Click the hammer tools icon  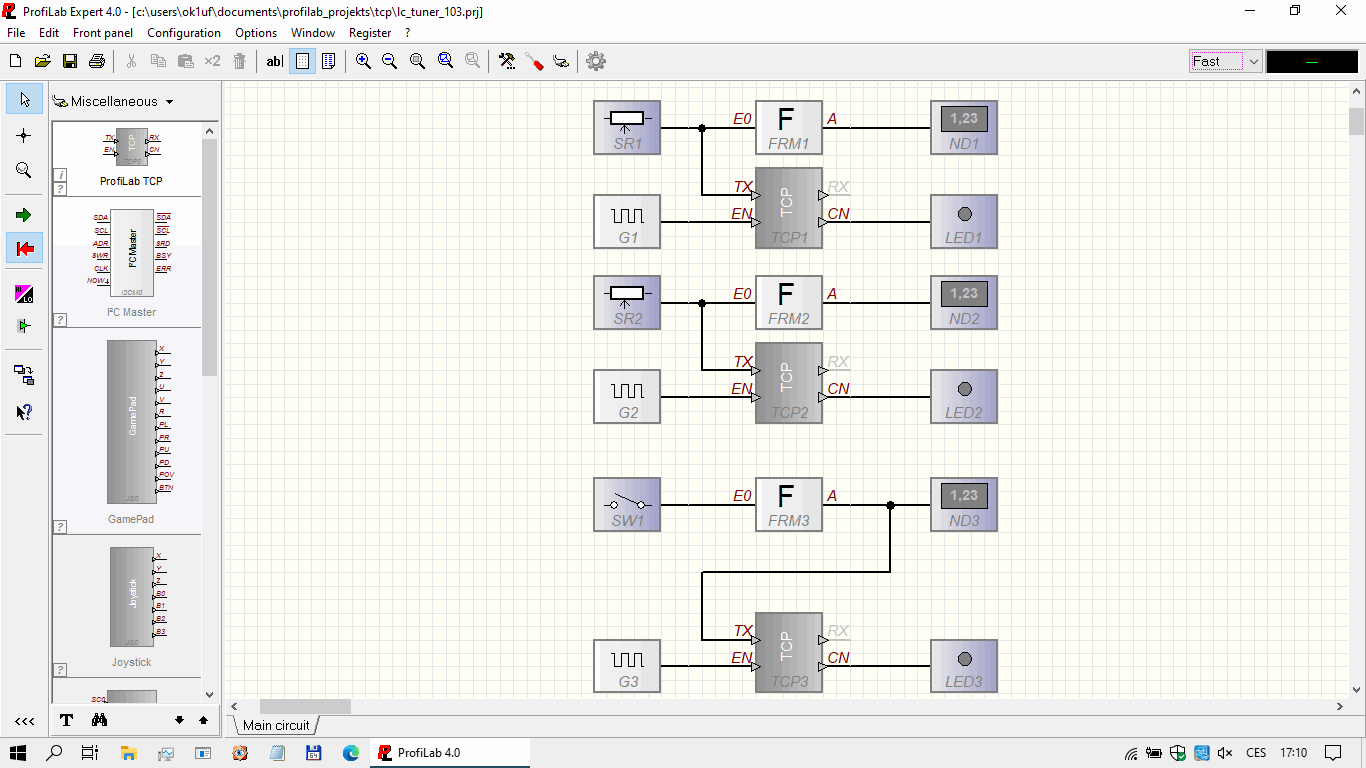click(507, 61)
